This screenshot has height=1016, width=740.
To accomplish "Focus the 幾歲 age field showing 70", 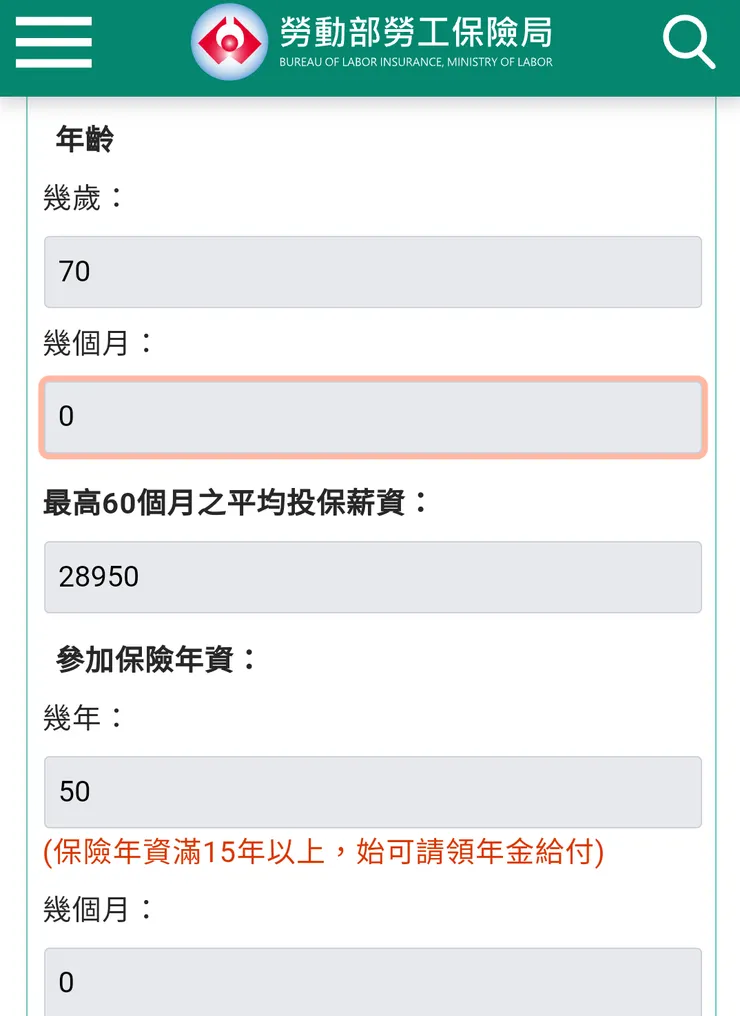I will (x=372, y=272).
